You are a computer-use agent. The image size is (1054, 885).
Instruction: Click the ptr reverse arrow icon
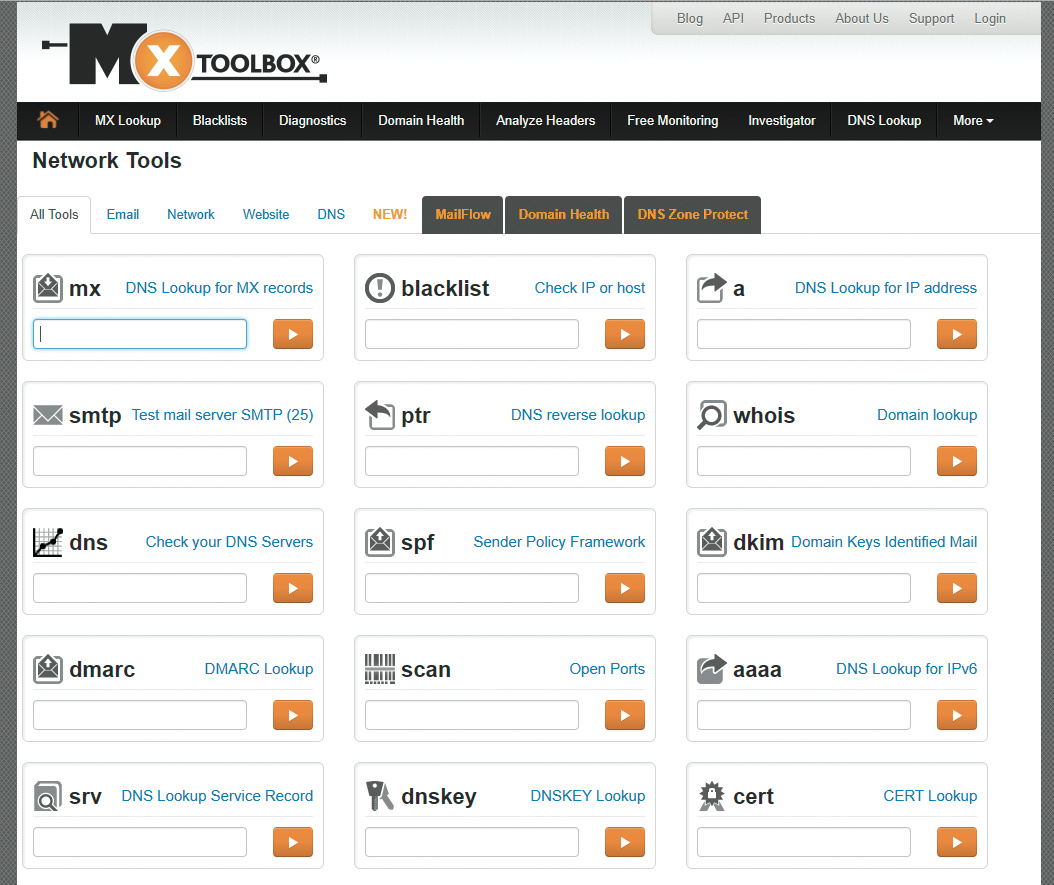click(380, 415)
